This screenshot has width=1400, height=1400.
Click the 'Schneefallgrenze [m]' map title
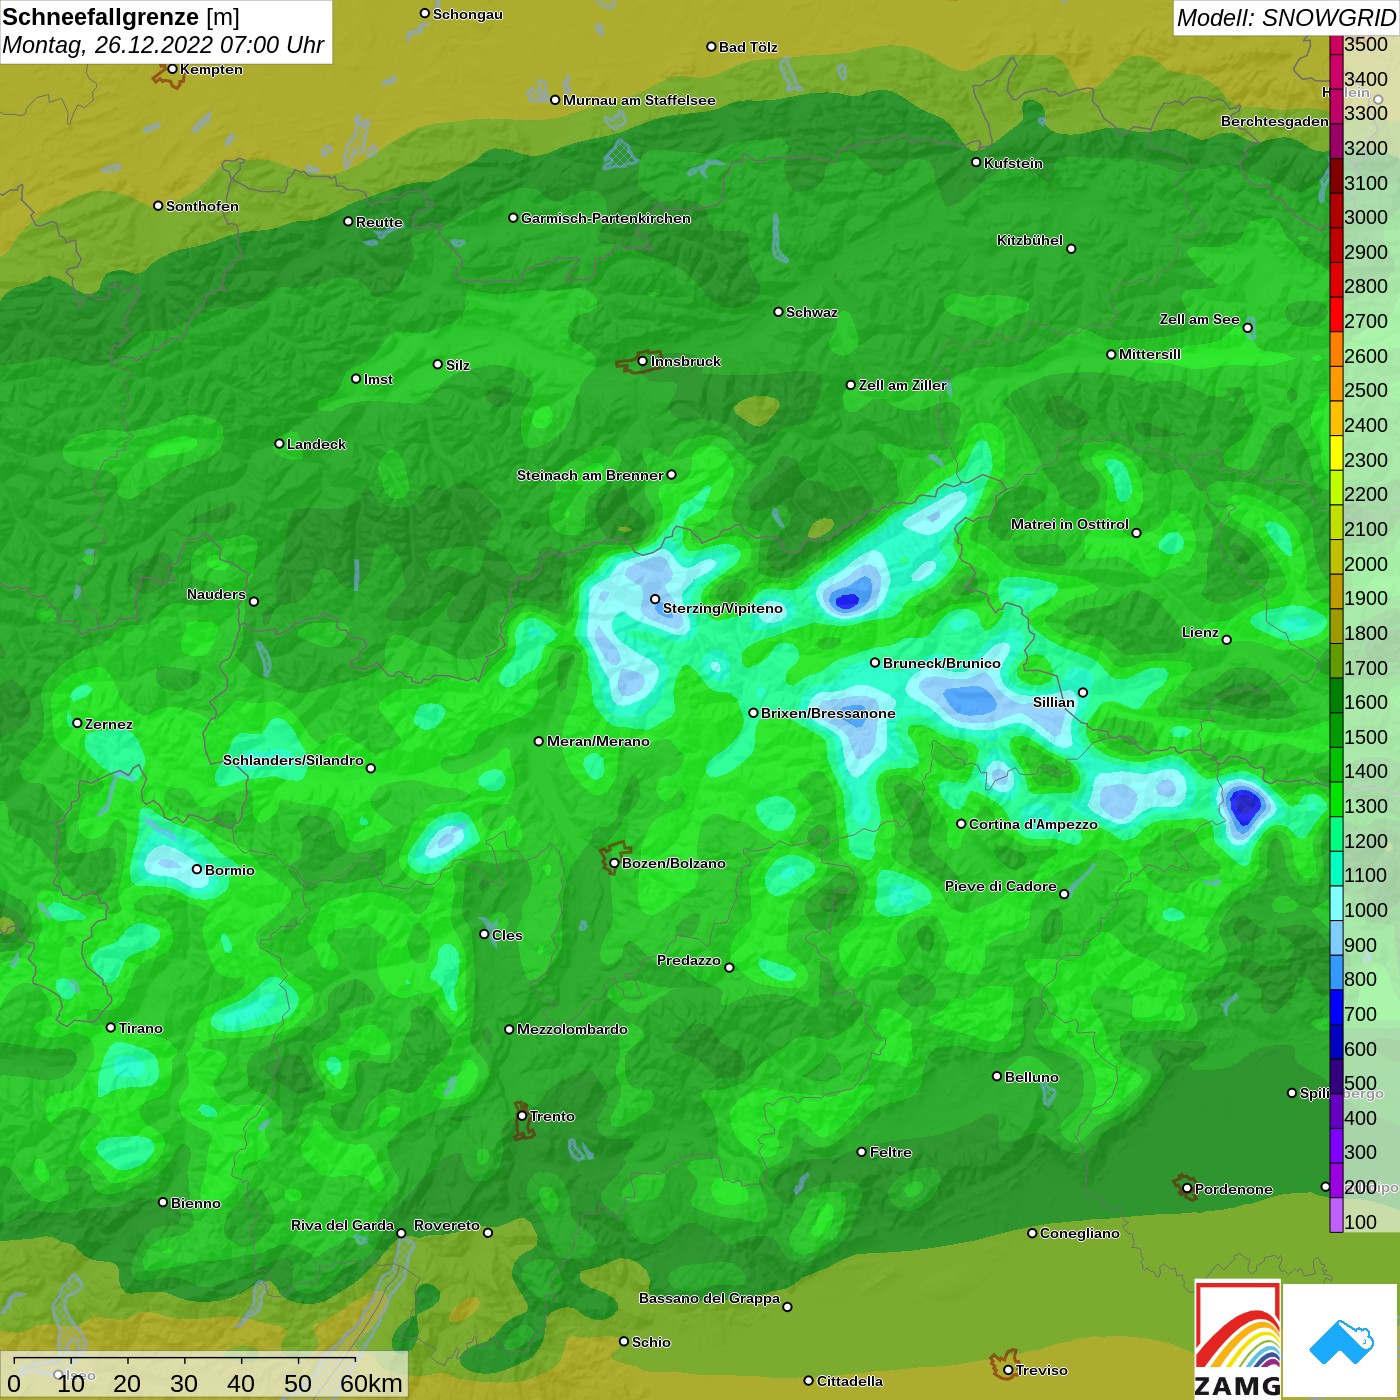coord(121,17)
